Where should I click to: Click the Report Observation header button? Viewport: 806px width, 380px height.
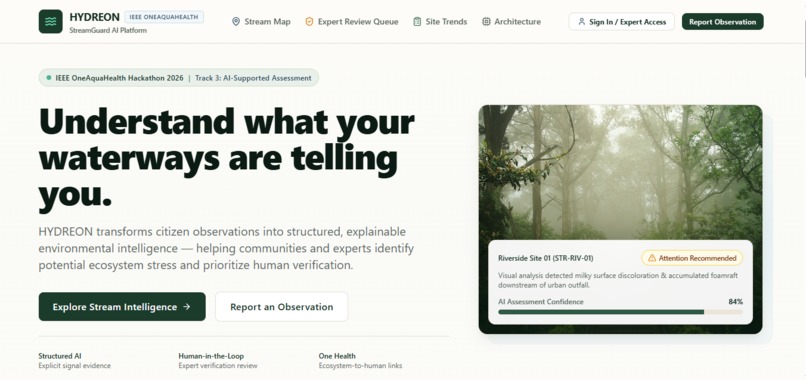pos(722,22)
